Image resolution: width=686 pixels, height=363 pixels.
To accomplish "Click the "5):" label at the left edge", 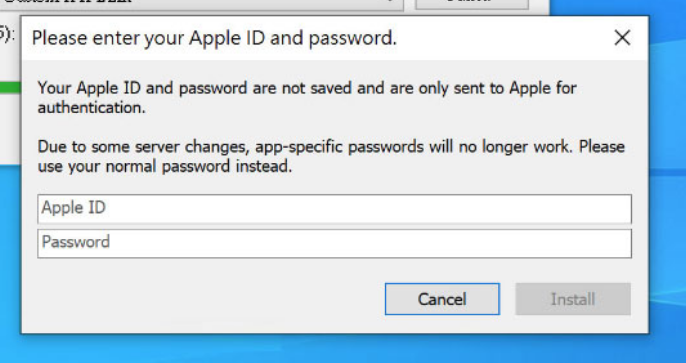I will pos(7,35).
